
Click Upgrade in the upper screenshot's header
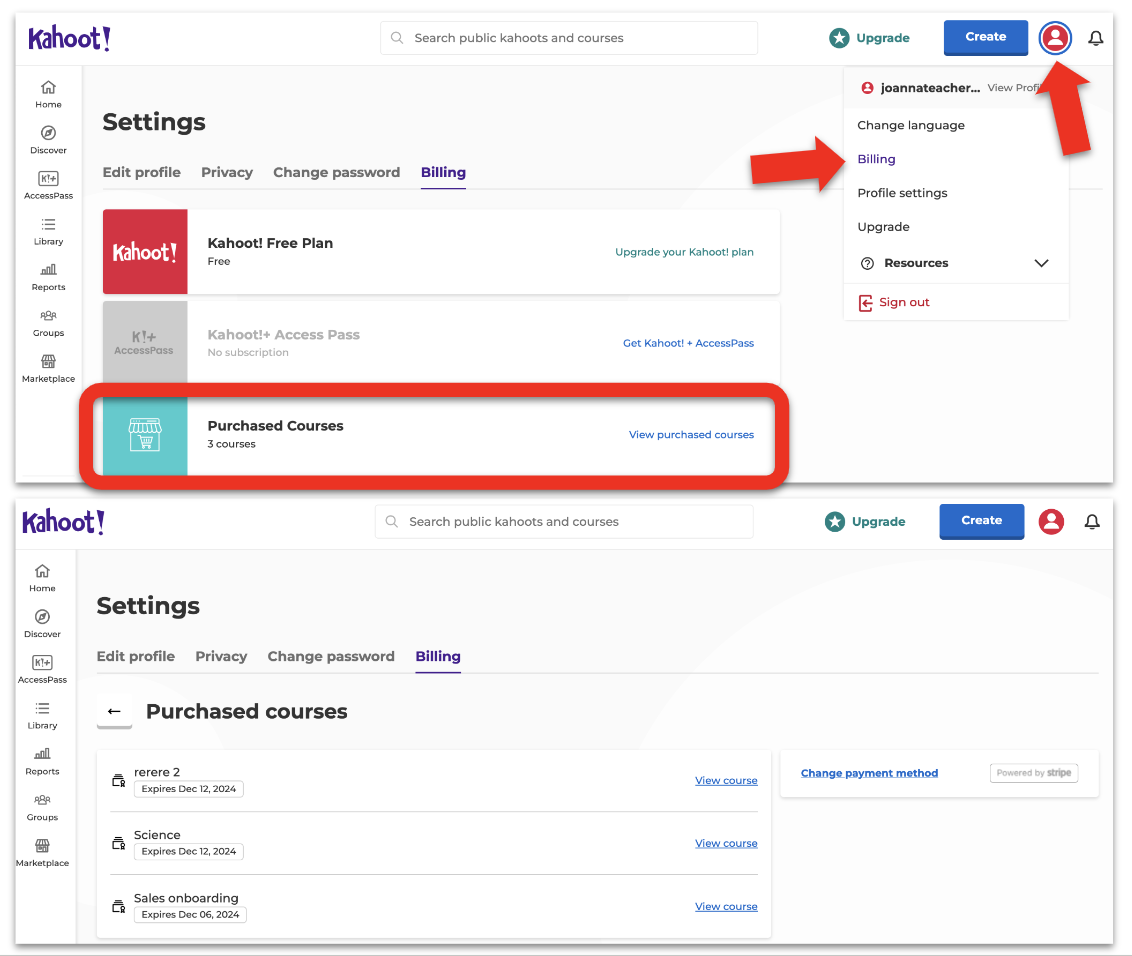tap(870, 38)
